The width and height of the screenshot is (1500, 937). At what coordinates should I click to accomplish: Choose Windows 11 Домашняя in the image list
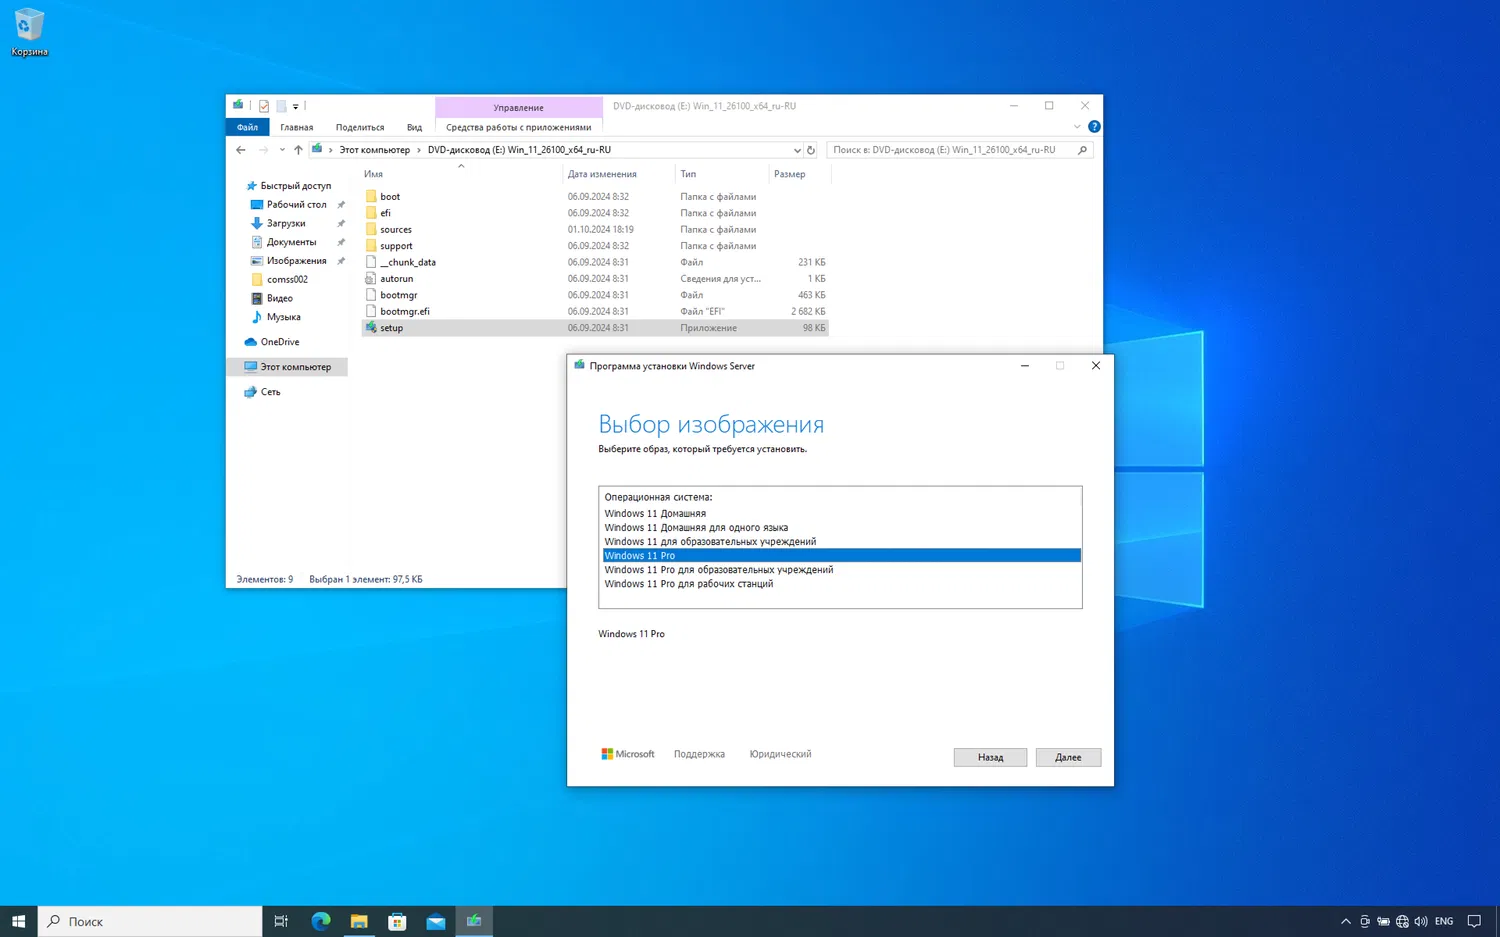point(841,514)
